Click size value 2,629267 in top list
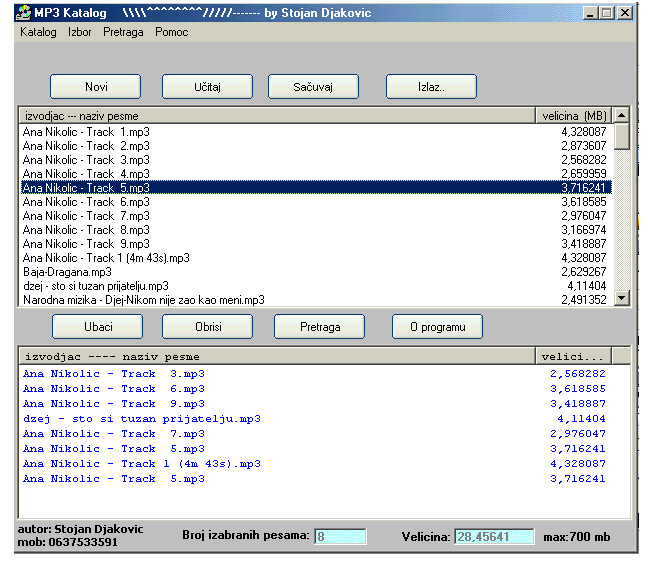The image size is (648, 563). [x=584, y=272]
